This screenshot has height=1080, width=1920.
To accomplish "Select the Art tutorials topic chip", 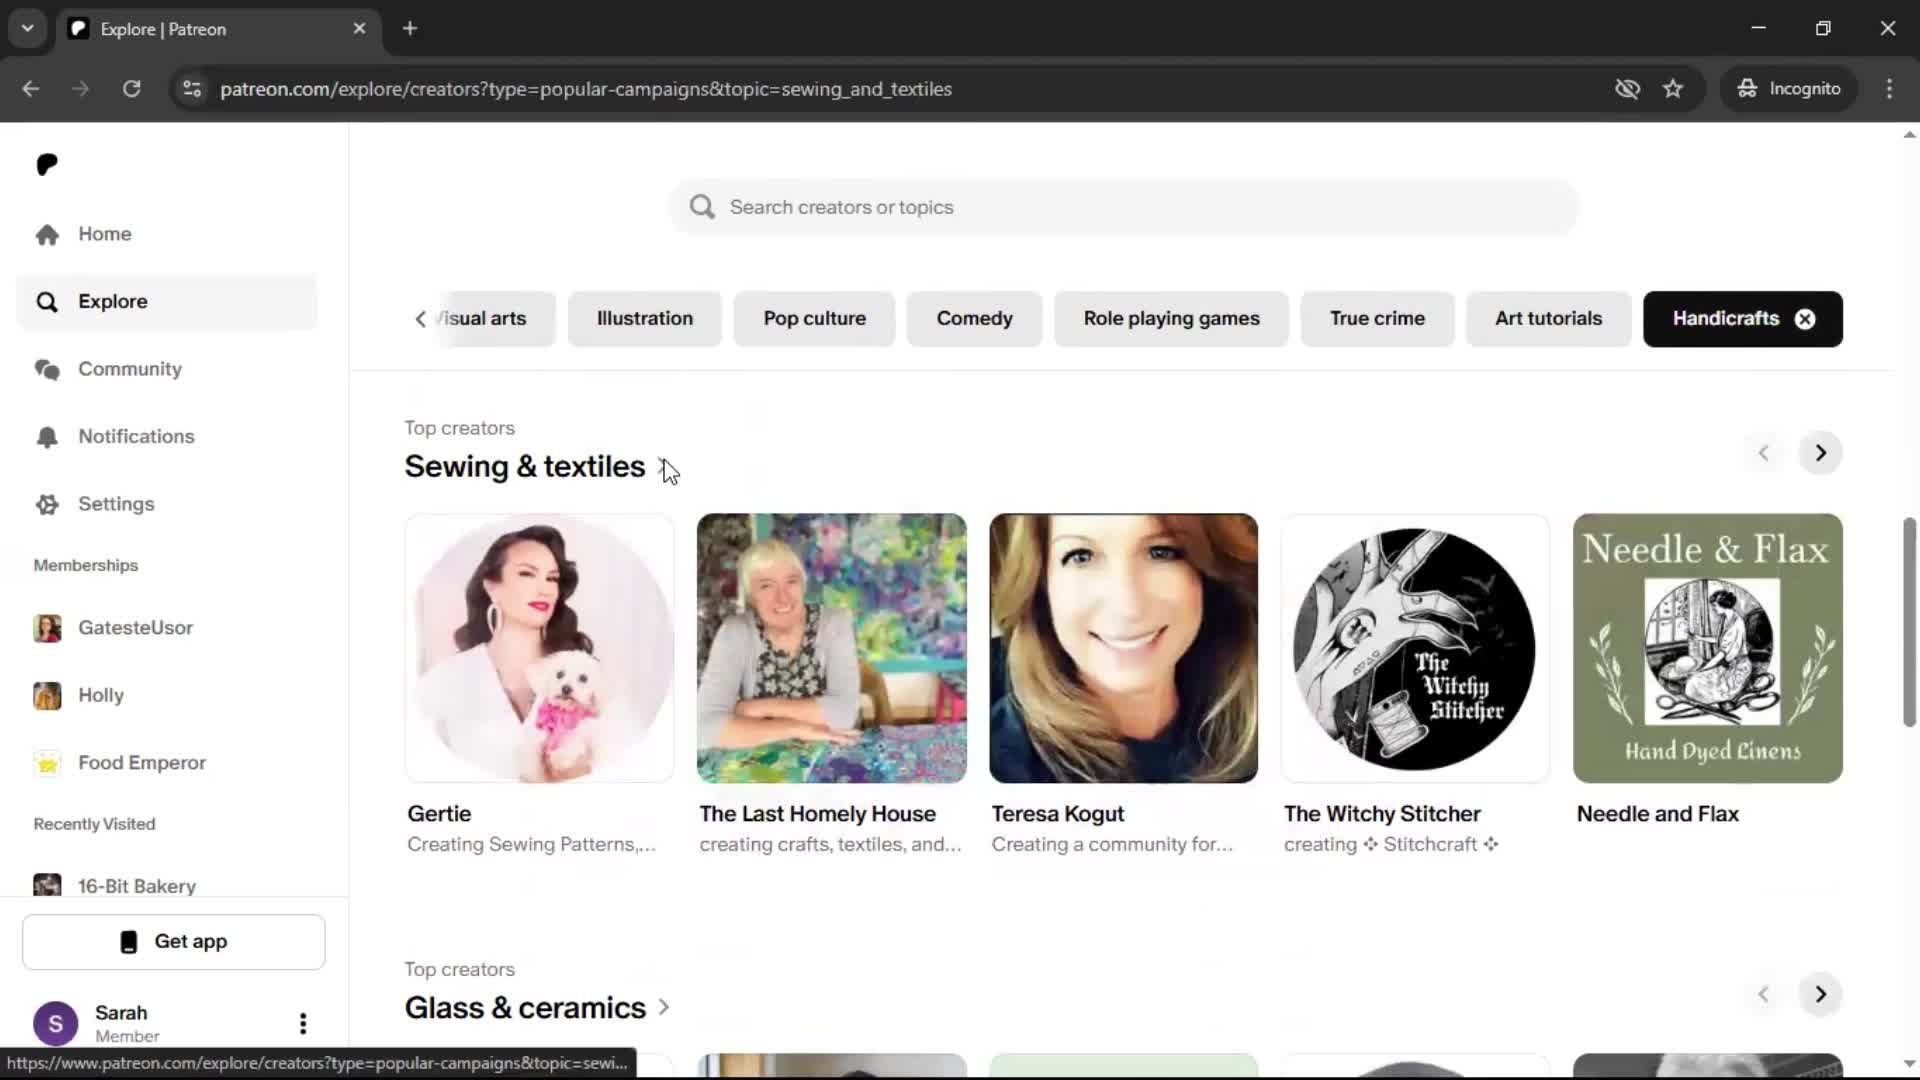I will click(1548, 319).
